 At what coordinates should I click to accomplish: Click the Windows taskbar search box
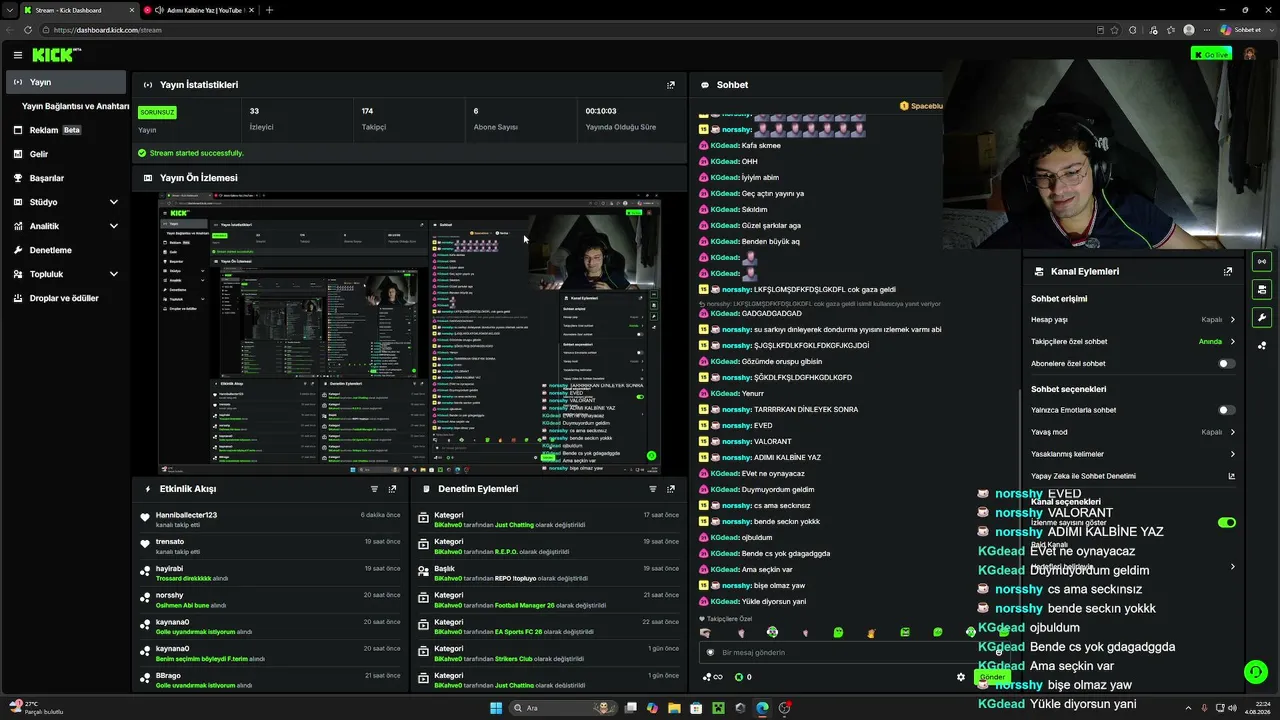coord(565,708)
